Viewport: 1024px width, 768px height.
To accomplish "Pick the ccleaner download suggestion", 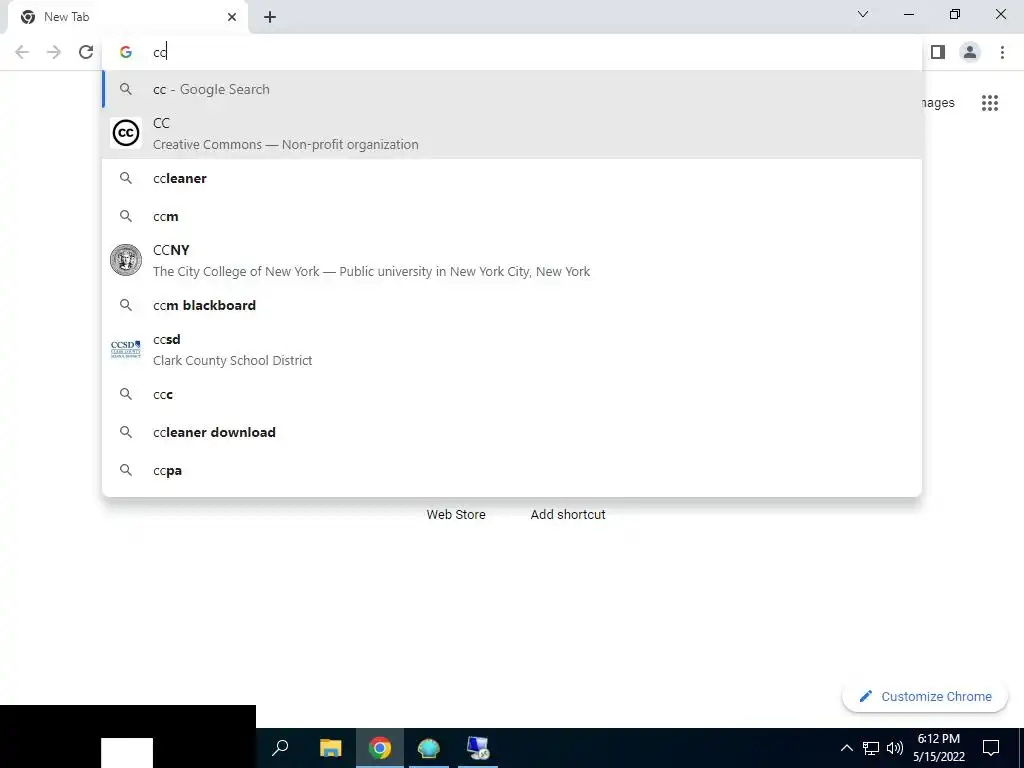I will [x=512, y=432].
